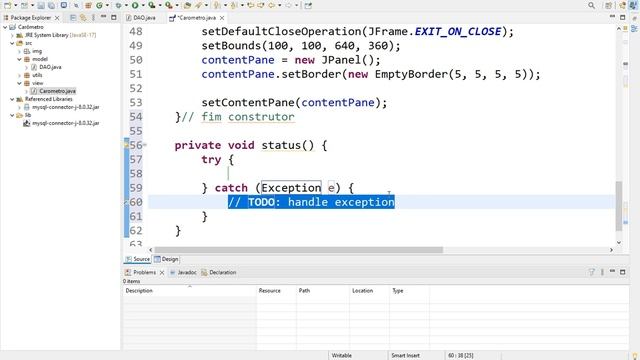The width and height of the screenshot is (640, 360).
Task: Click the Save All toolbar icon
Action: click(51, 5)
